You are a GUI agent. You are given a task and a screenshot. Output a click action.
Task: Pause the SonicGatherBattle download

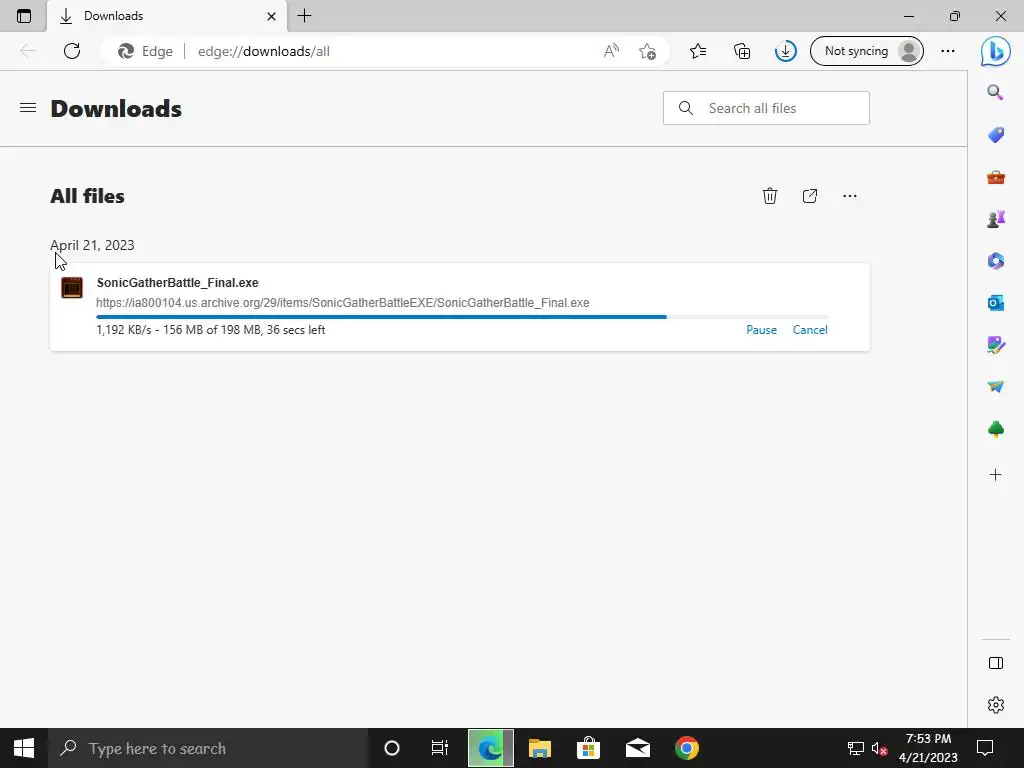pos(761,330)
